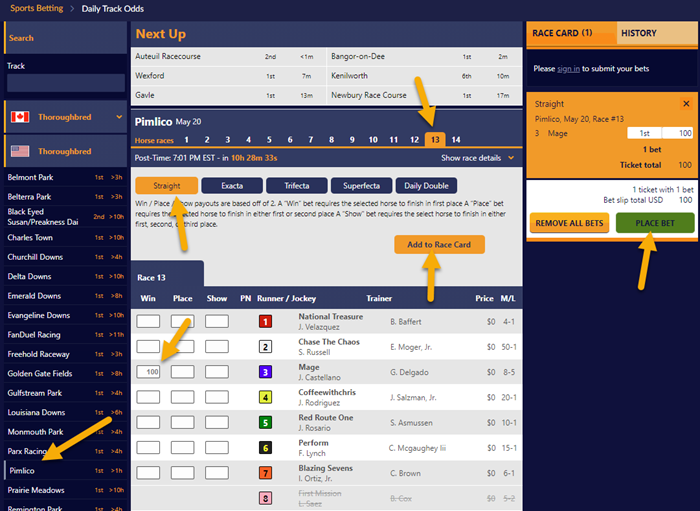Image resolution: width=700 pixels, height=511 pixels.
Task: Click Place input for Perform
Action: tap(183, 448)
